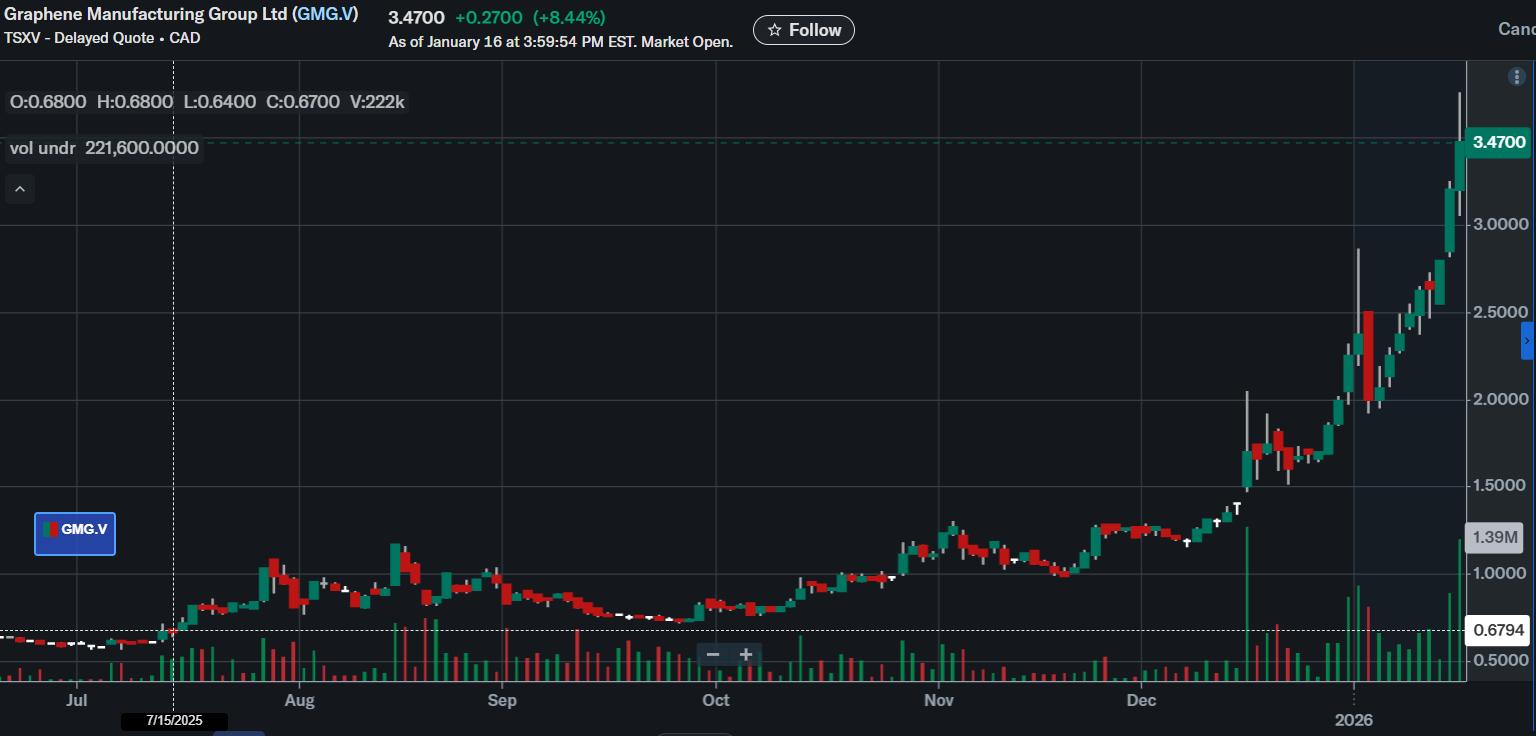Screen dimensions: 1536x736
Task: Zoom out the chart with minus
Action: (x=712, y=655)
